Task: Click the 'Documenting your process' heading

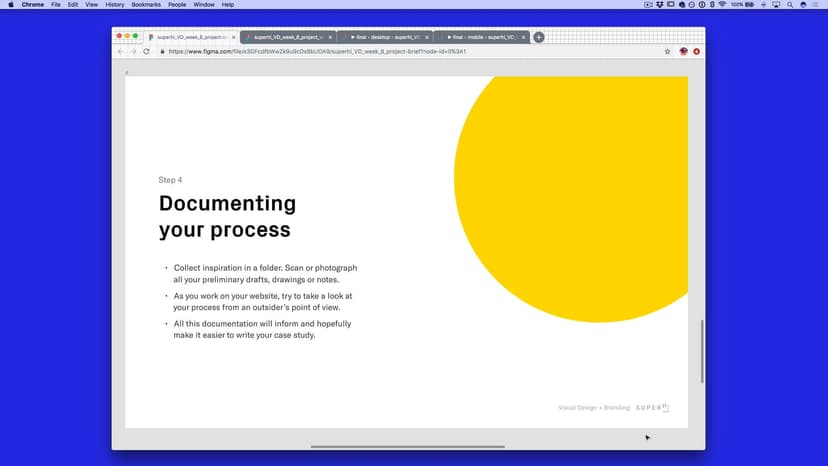Action: pos(227,216)
